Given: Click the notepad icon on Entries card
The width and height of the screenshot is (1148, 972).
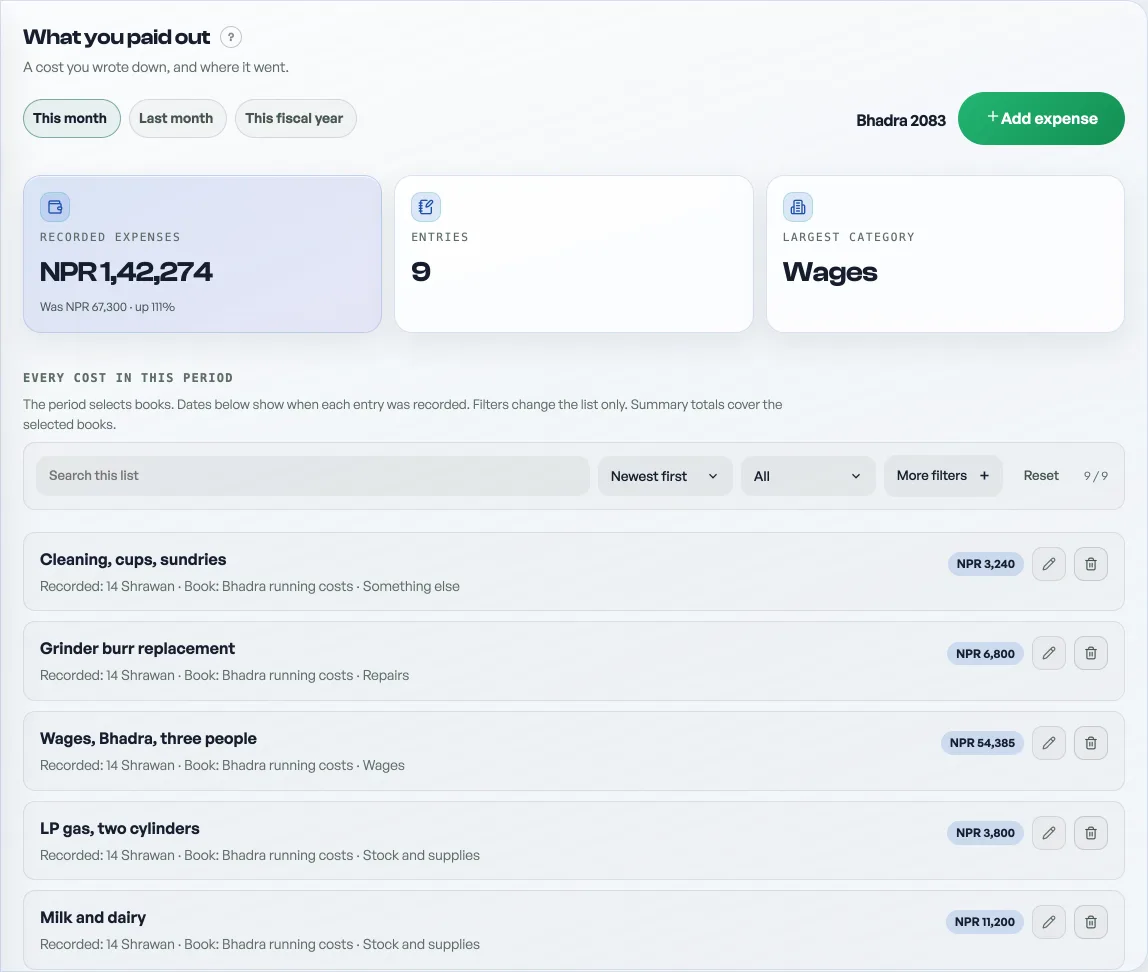Looking at the screenshot, I should pyautogui.click(x=426, y=207).
